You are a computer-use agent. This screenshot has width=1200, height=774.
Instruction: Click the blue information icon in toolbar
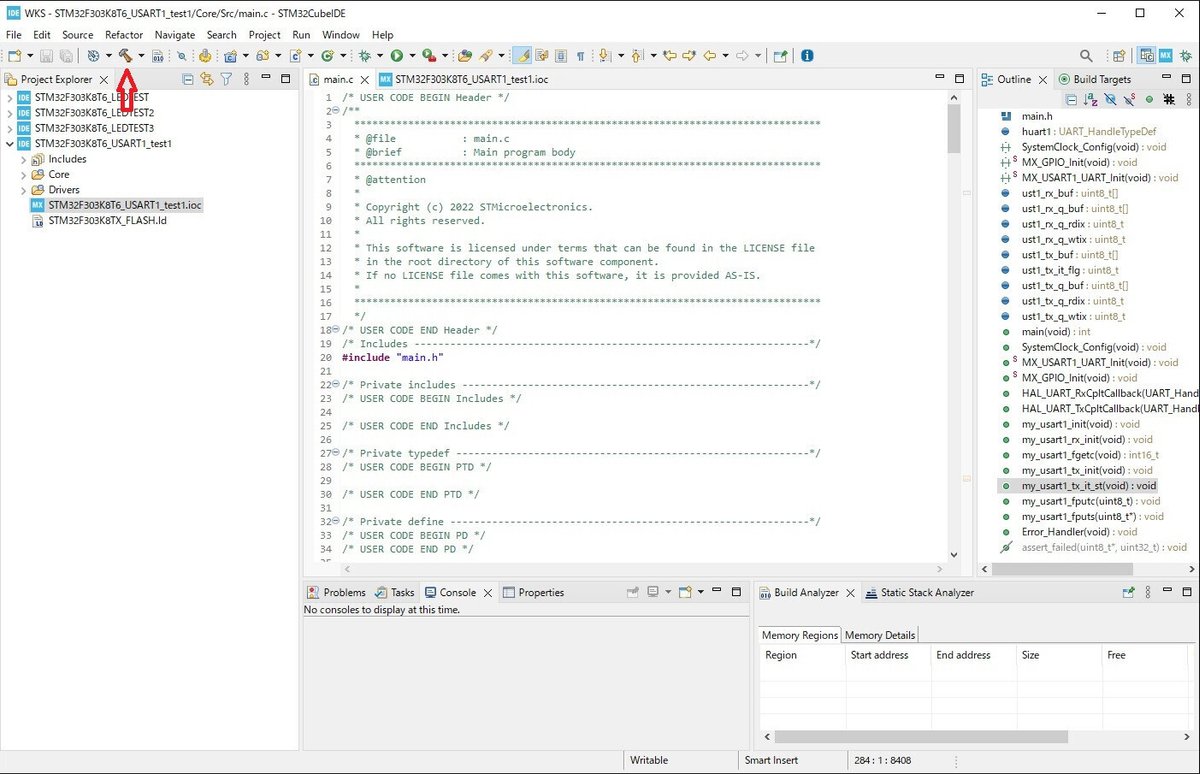point(807,55)
